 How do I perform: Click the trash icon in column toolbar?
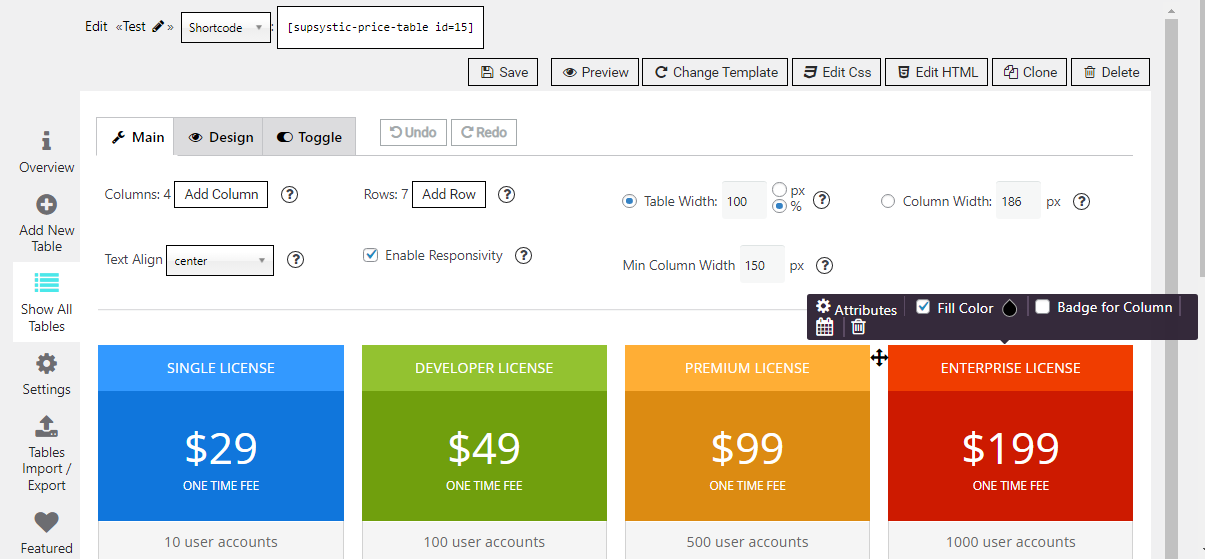click(x=858, y=327)
